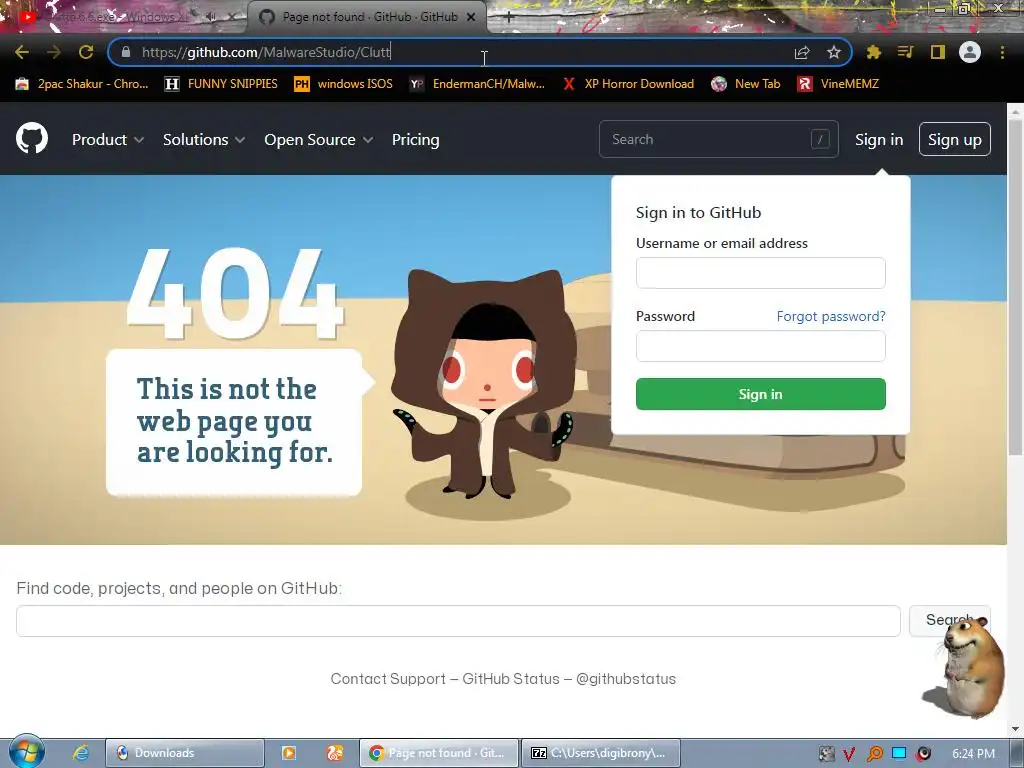Click the Sign up button
The image size is (1024, 768).
tap(955, 140)
